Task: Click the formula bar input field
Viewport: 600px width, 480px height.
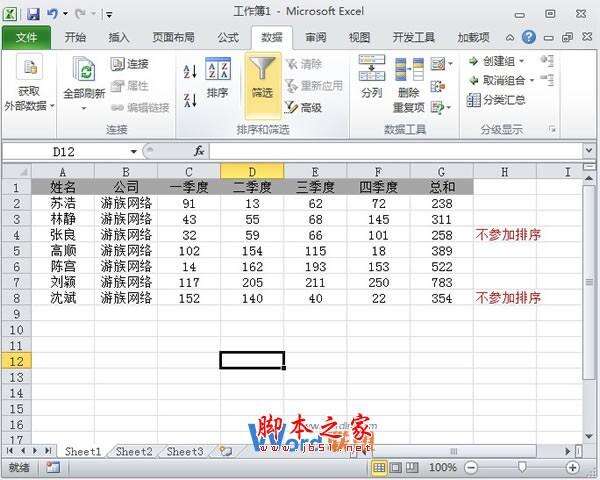Action: pos(396,151)
